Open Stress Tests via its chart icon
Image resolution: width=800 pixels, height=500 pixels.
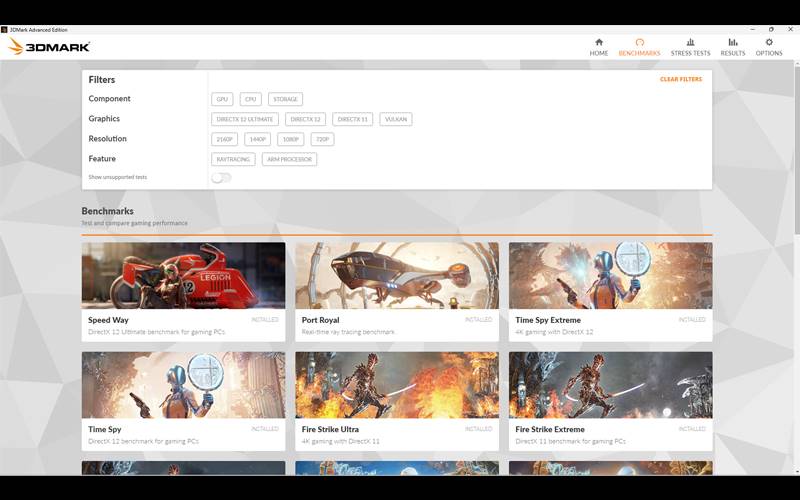[x=690, y=42]
